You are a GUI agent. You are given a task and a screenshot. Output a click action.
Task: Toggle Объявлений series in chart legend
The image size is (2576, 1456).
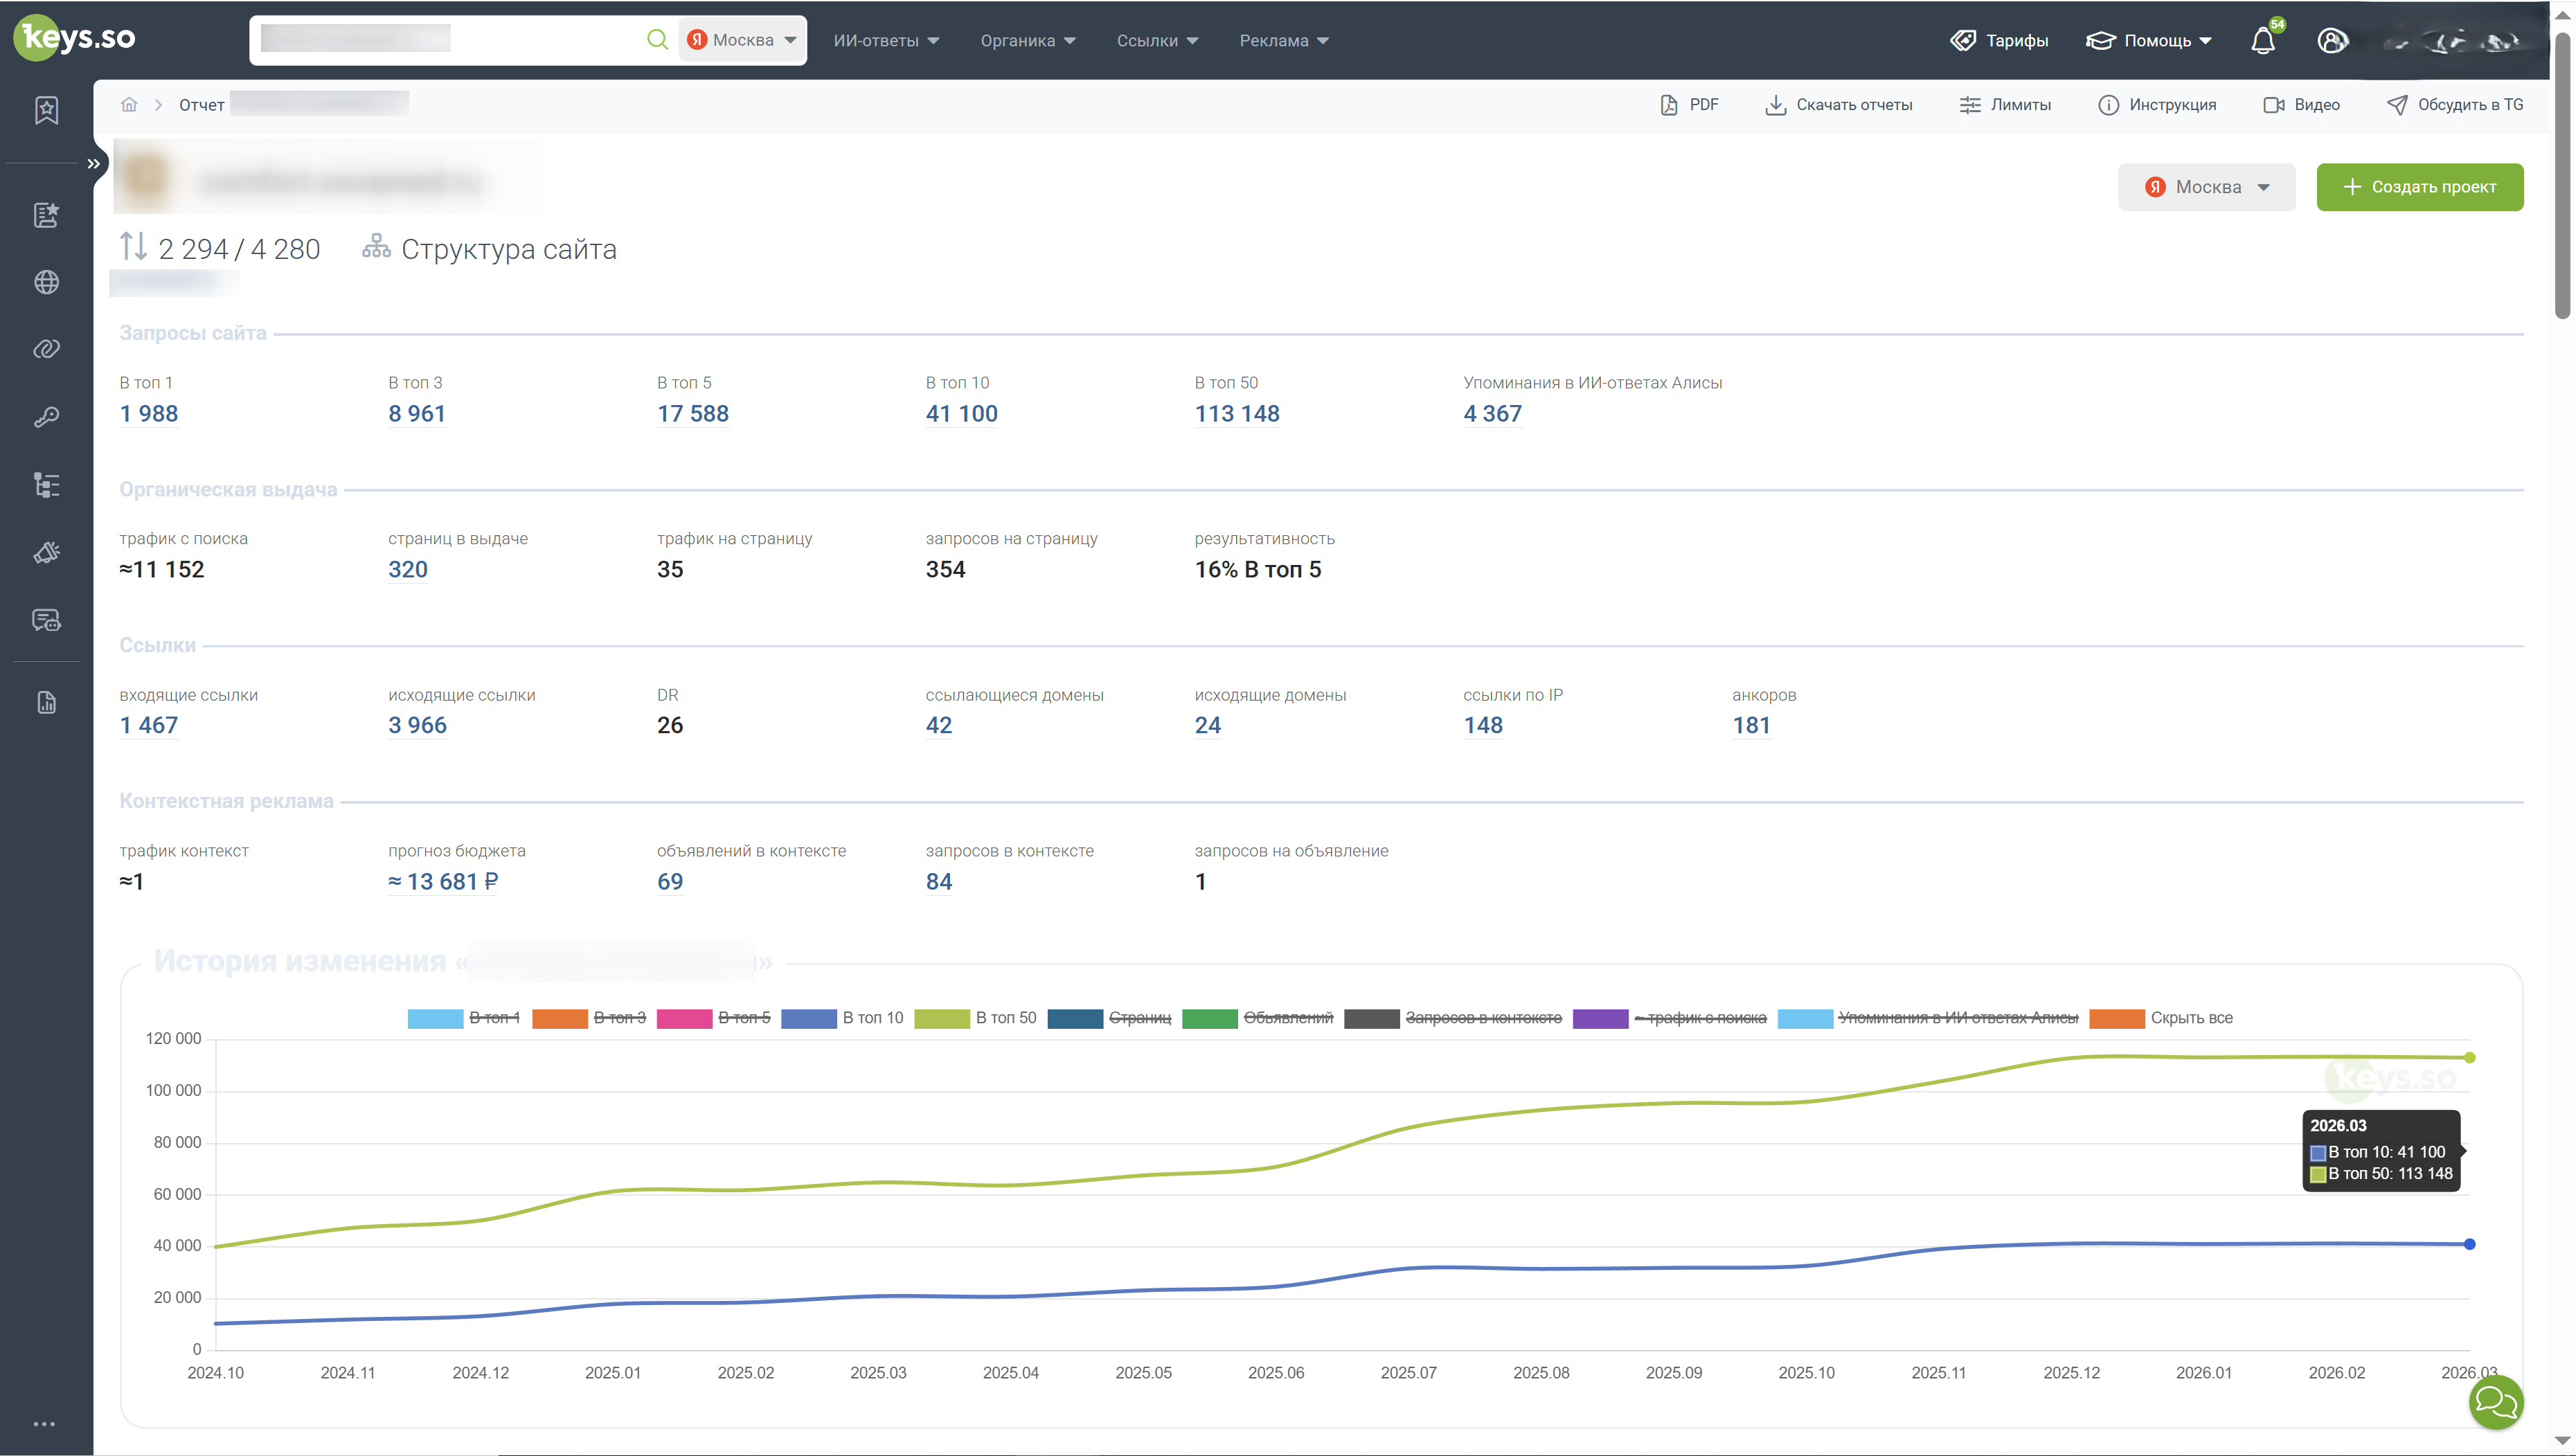click(x=1258, y=1018)
